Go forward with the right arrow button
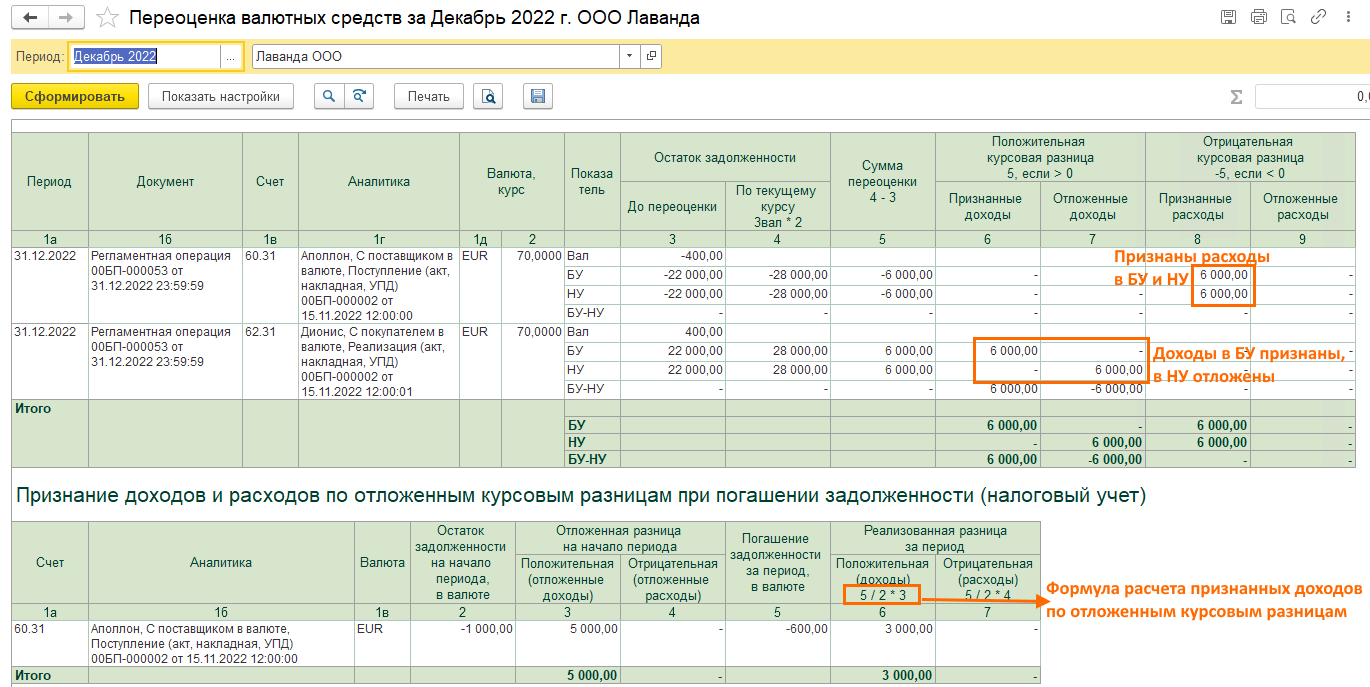The width and height of the screenshot is (1370, 687). (x=66, y=18)
